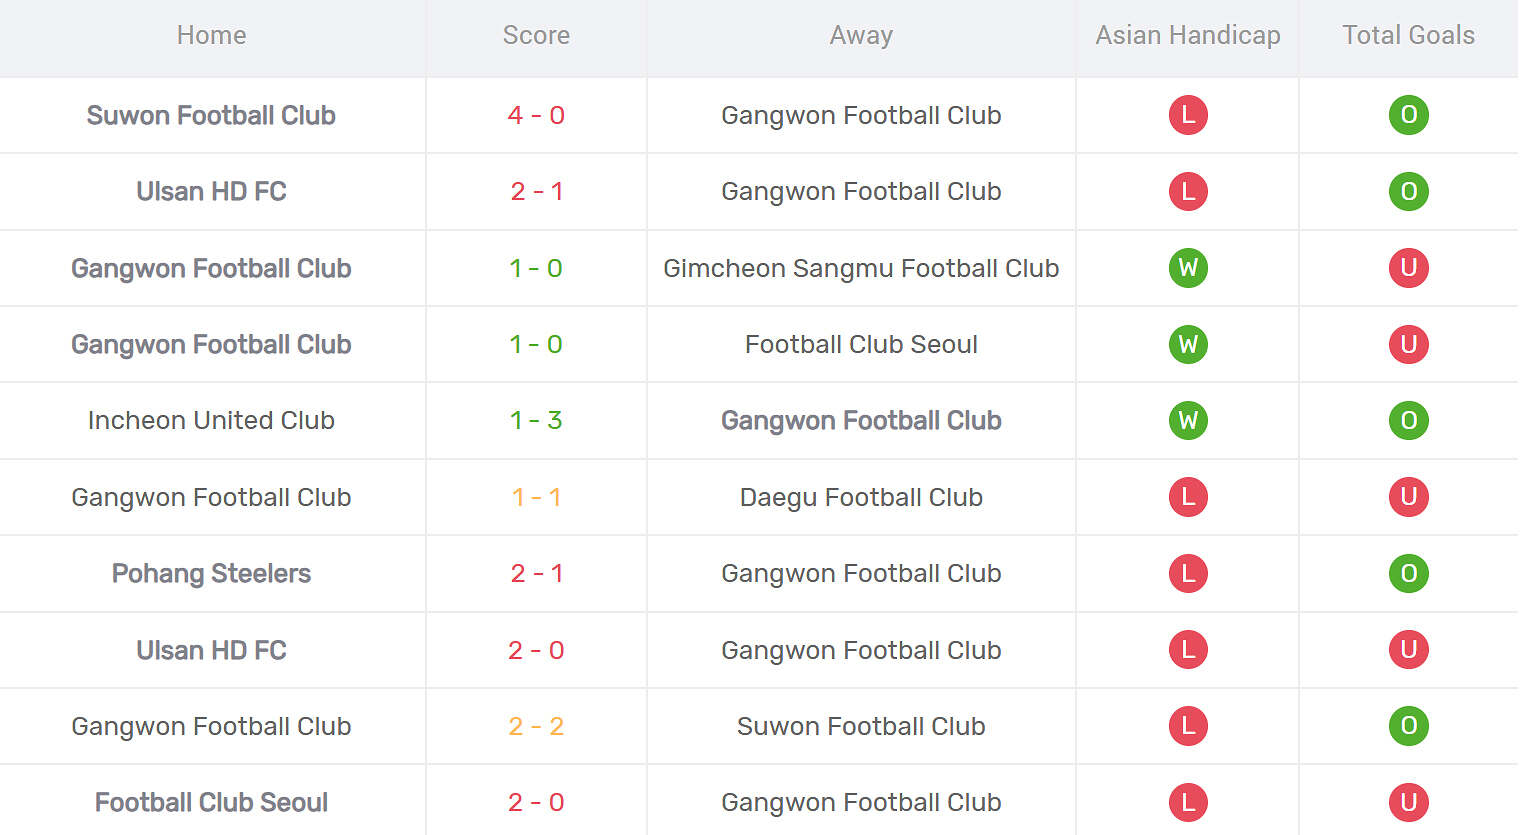1521x835 pixels.
Task: Click Incheon United Club team name
Action: pos(211,420)
